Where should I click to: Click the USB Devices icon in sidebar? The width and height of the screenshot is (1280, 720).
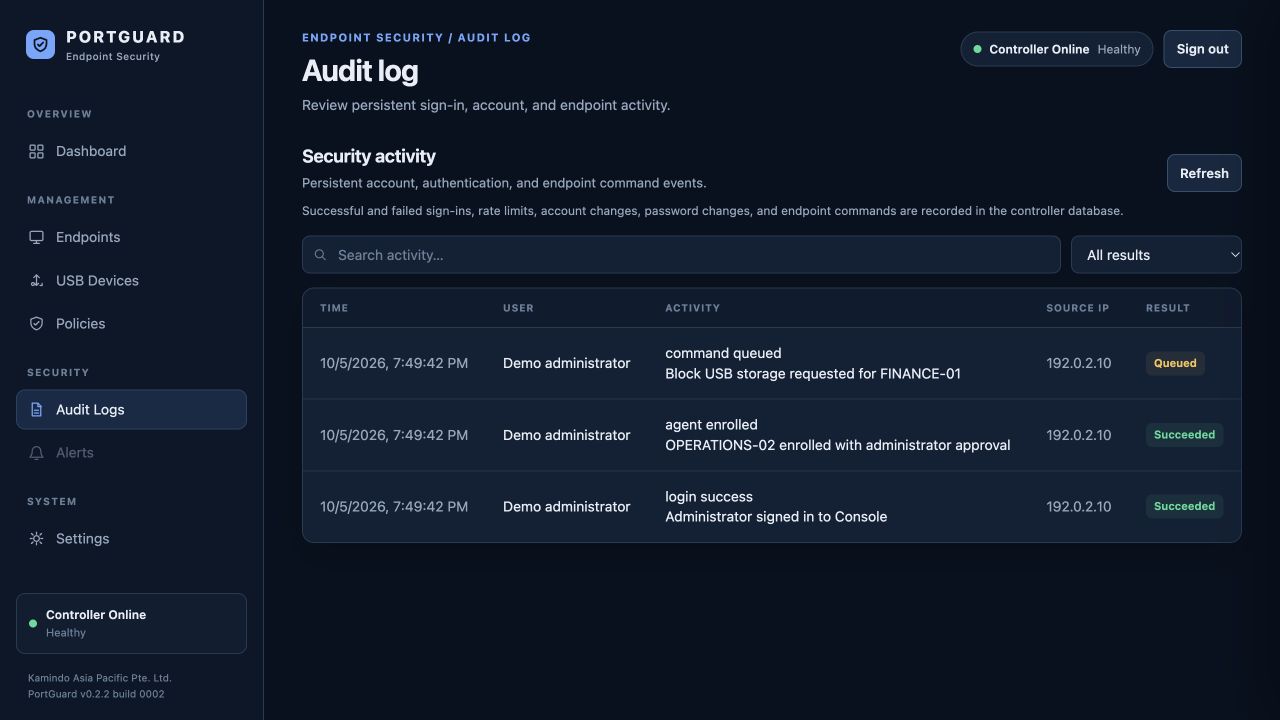tap(36, 280)
